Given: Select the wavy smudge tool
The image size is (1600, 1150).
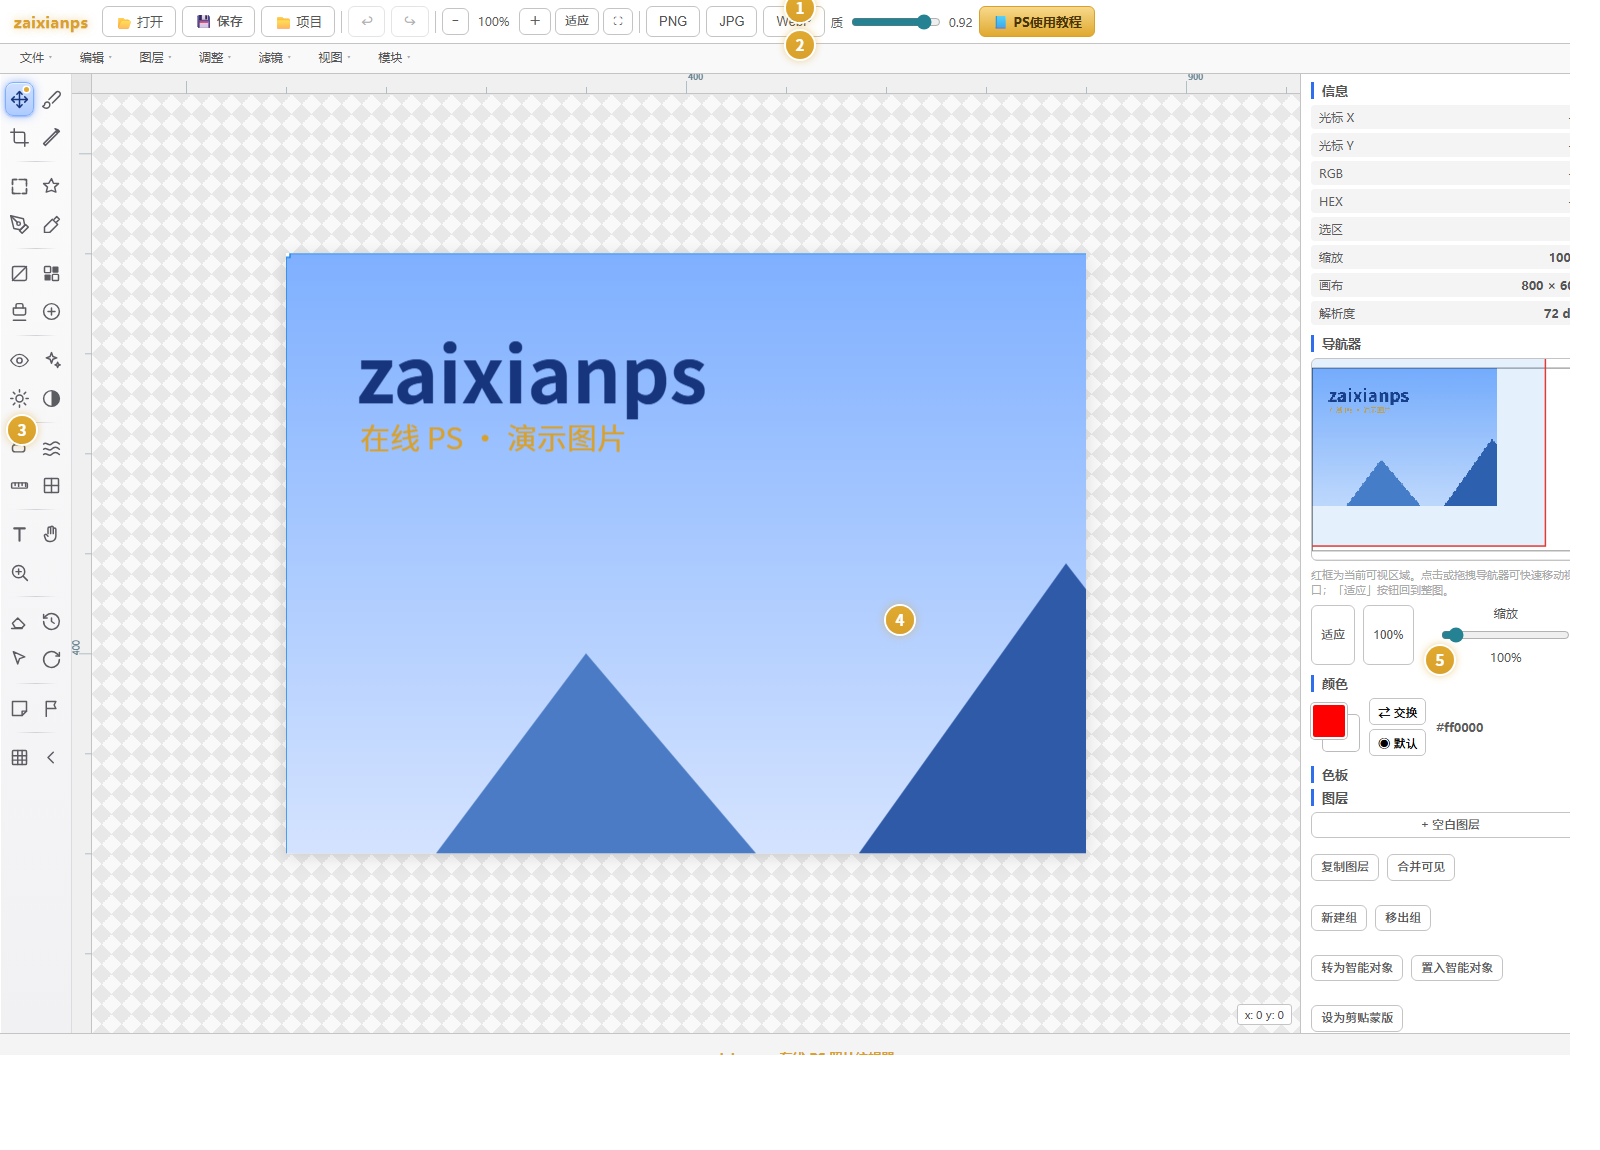Looking at the screenshot, I should click(52, 447).
